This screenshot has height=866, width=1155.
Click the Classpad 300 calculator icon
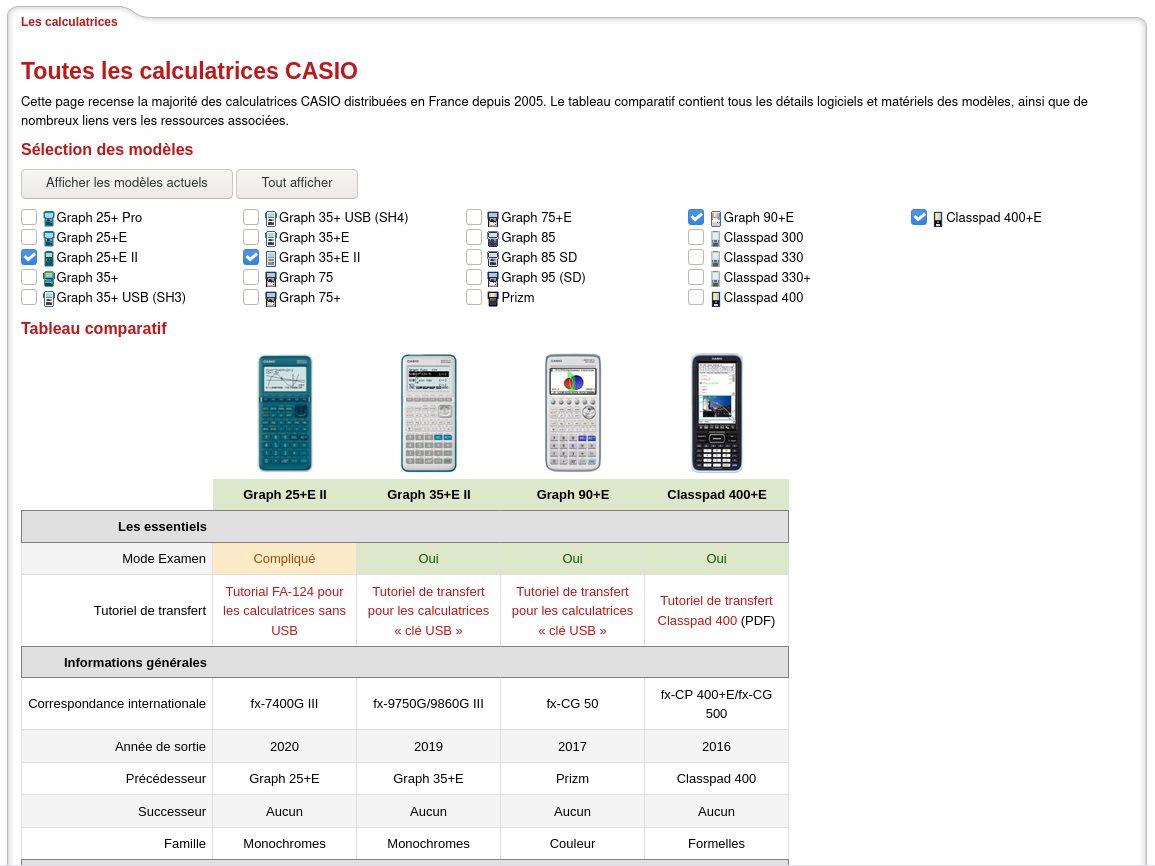(716, 239)
